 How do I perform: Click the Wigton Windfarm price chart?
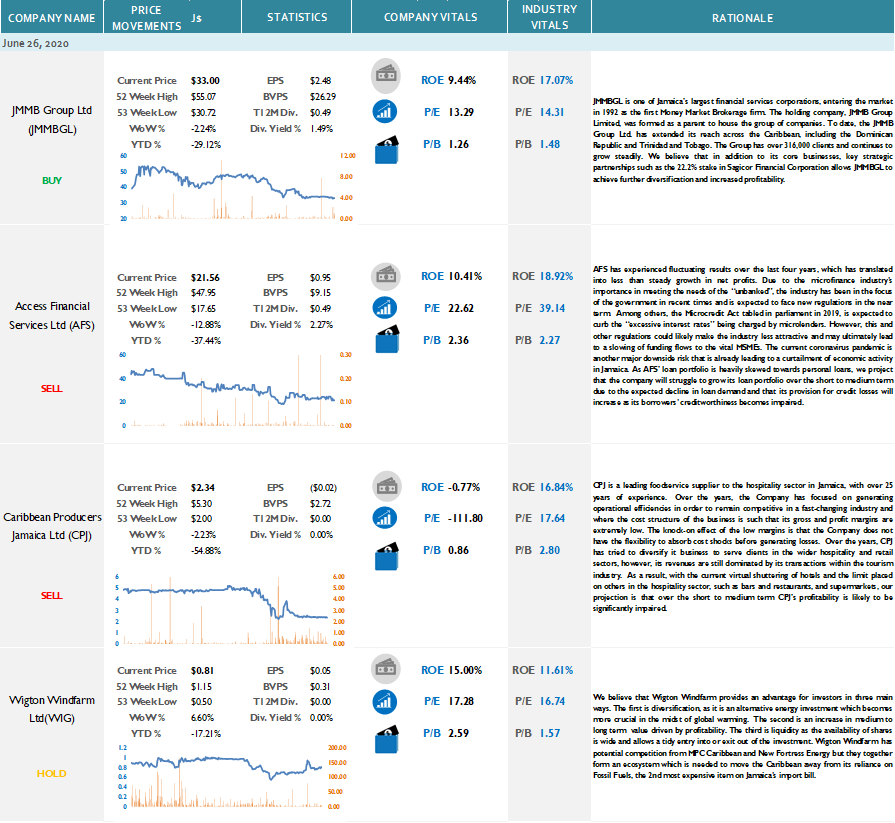(230, 777)
